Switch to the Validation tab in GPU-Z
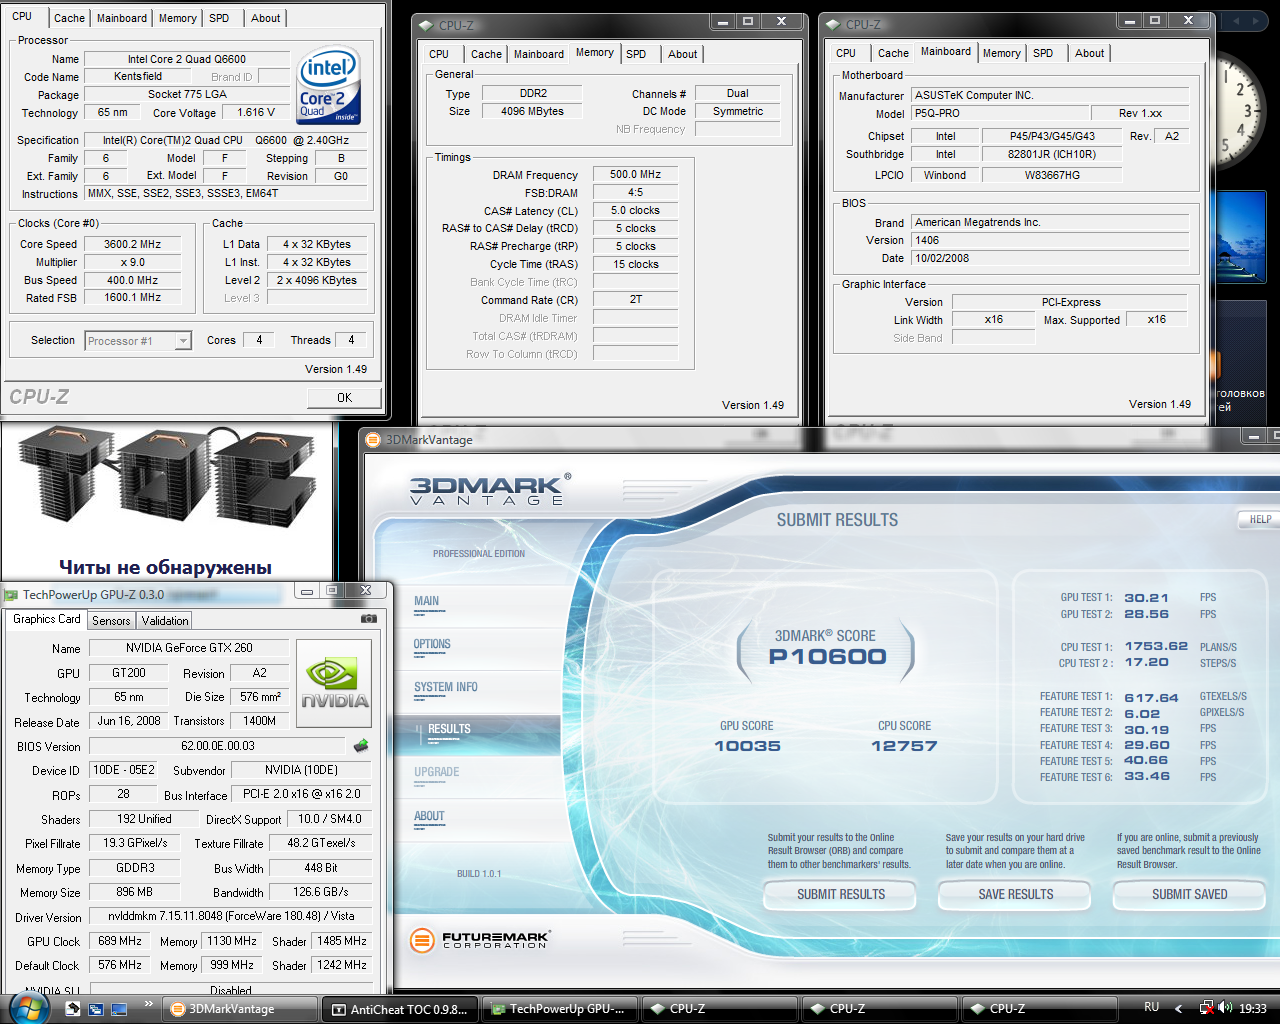Screen dimensions: 1280x1024 [x=164, y=621]
